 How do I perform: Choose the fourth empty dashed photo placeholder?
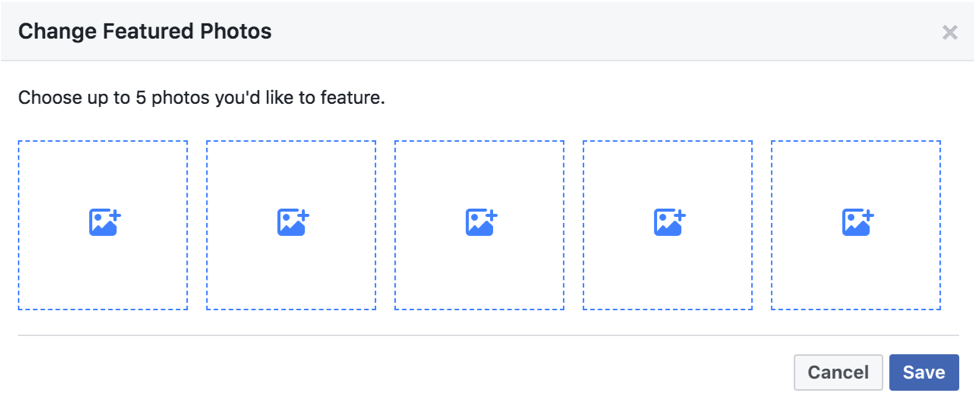pyautogui.click(x=667, y=225)
